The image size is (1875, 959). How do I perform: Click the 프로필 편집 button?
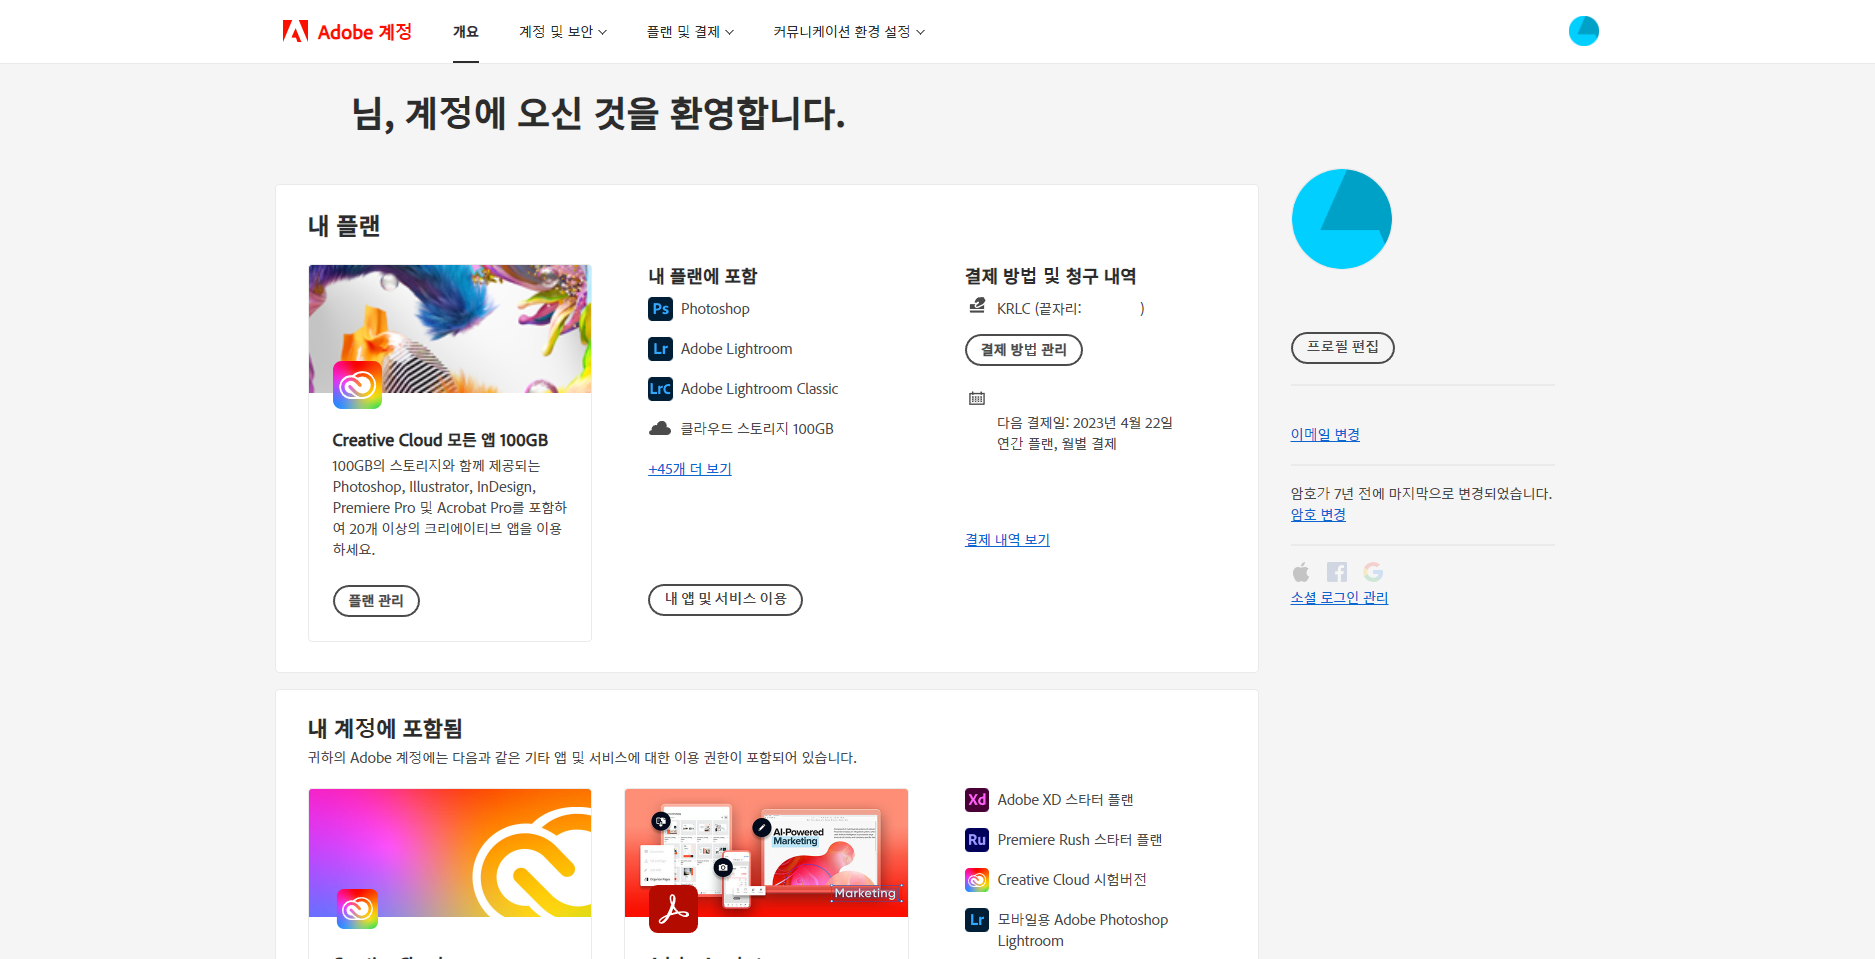1342,347
